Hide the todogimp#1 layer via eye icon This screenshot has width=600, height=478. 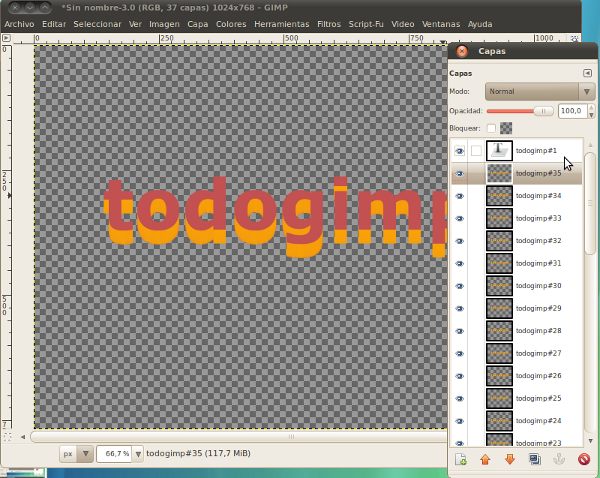pos(460,151)
